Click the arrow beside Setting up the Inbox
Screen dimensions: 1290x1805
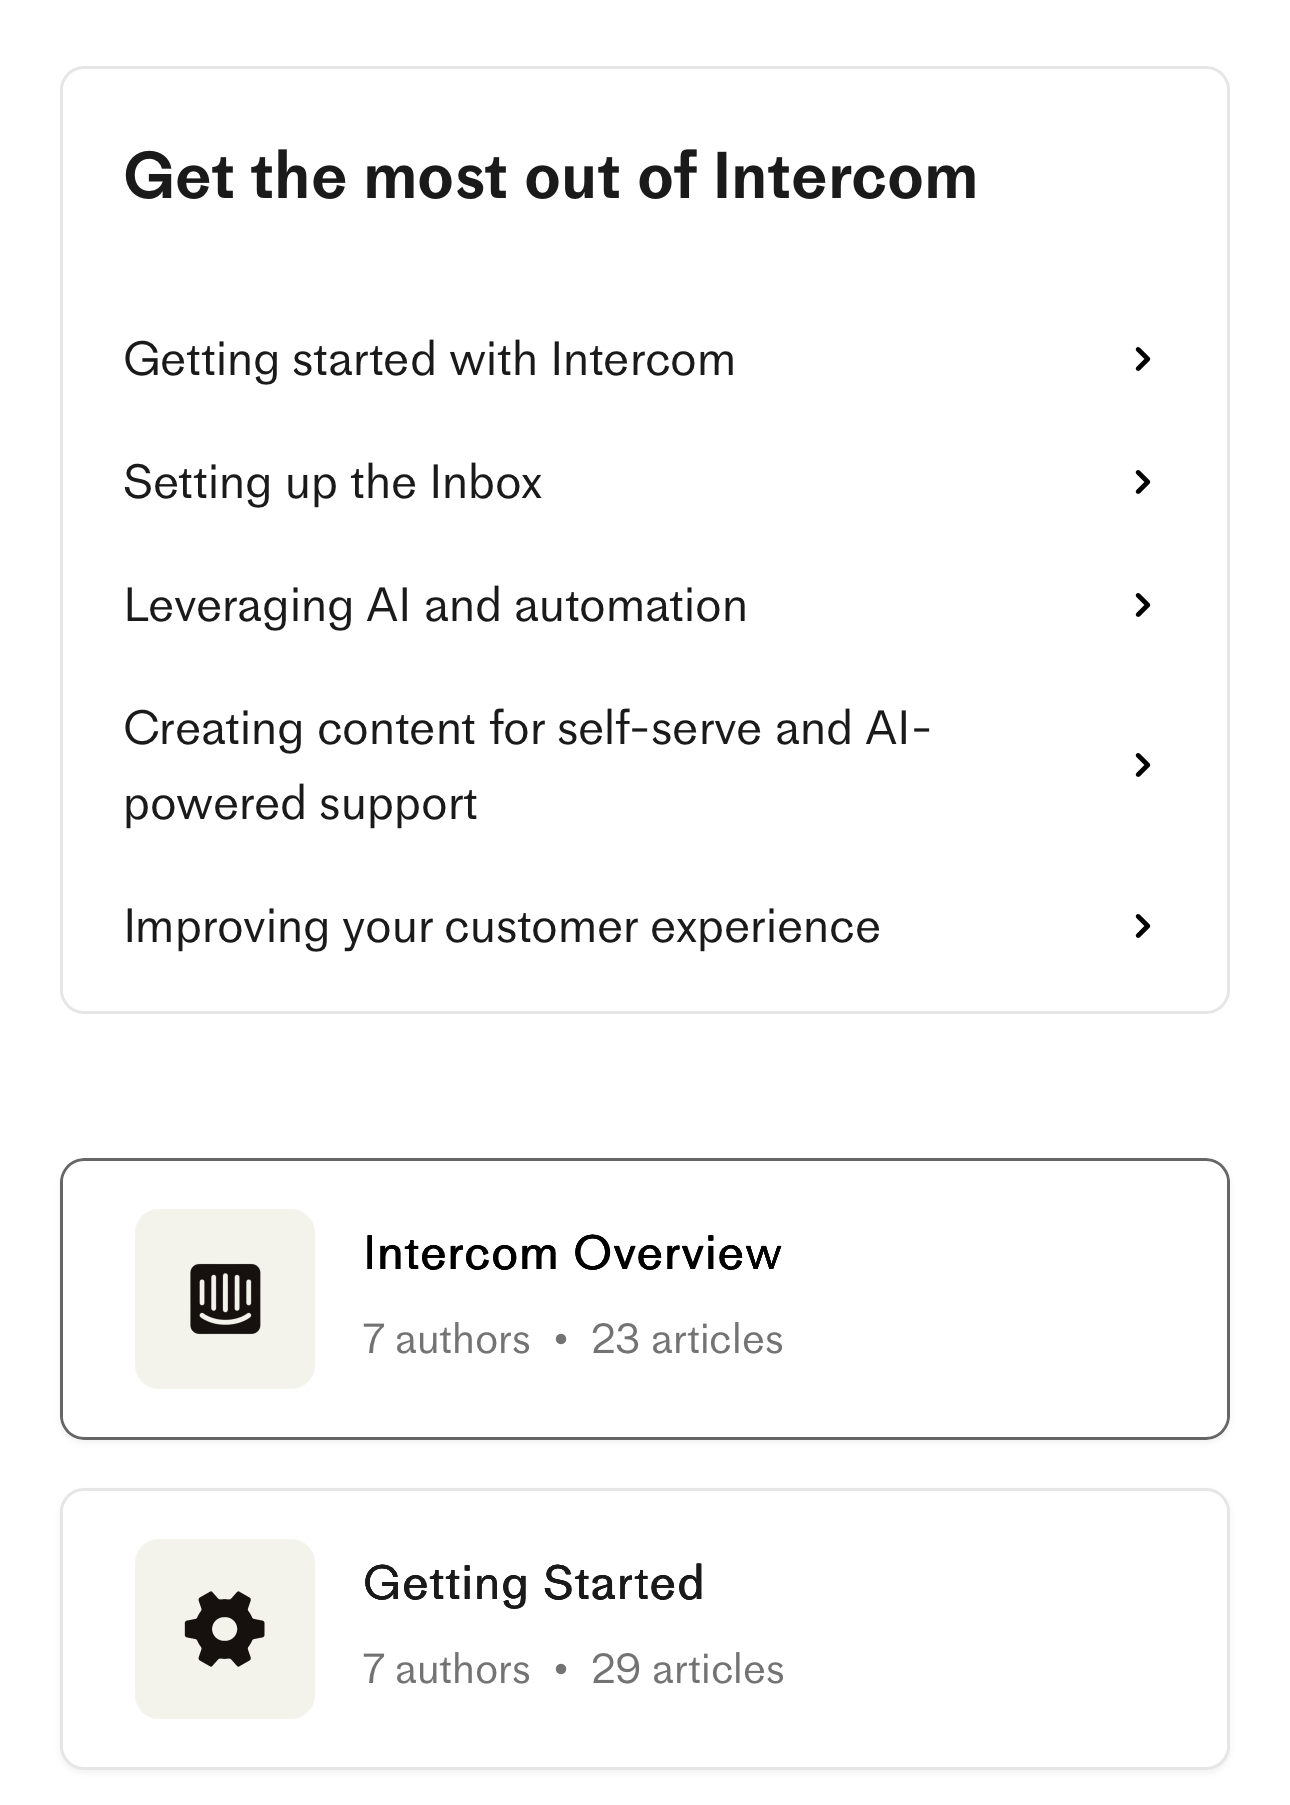click(x=1142, y=482)
